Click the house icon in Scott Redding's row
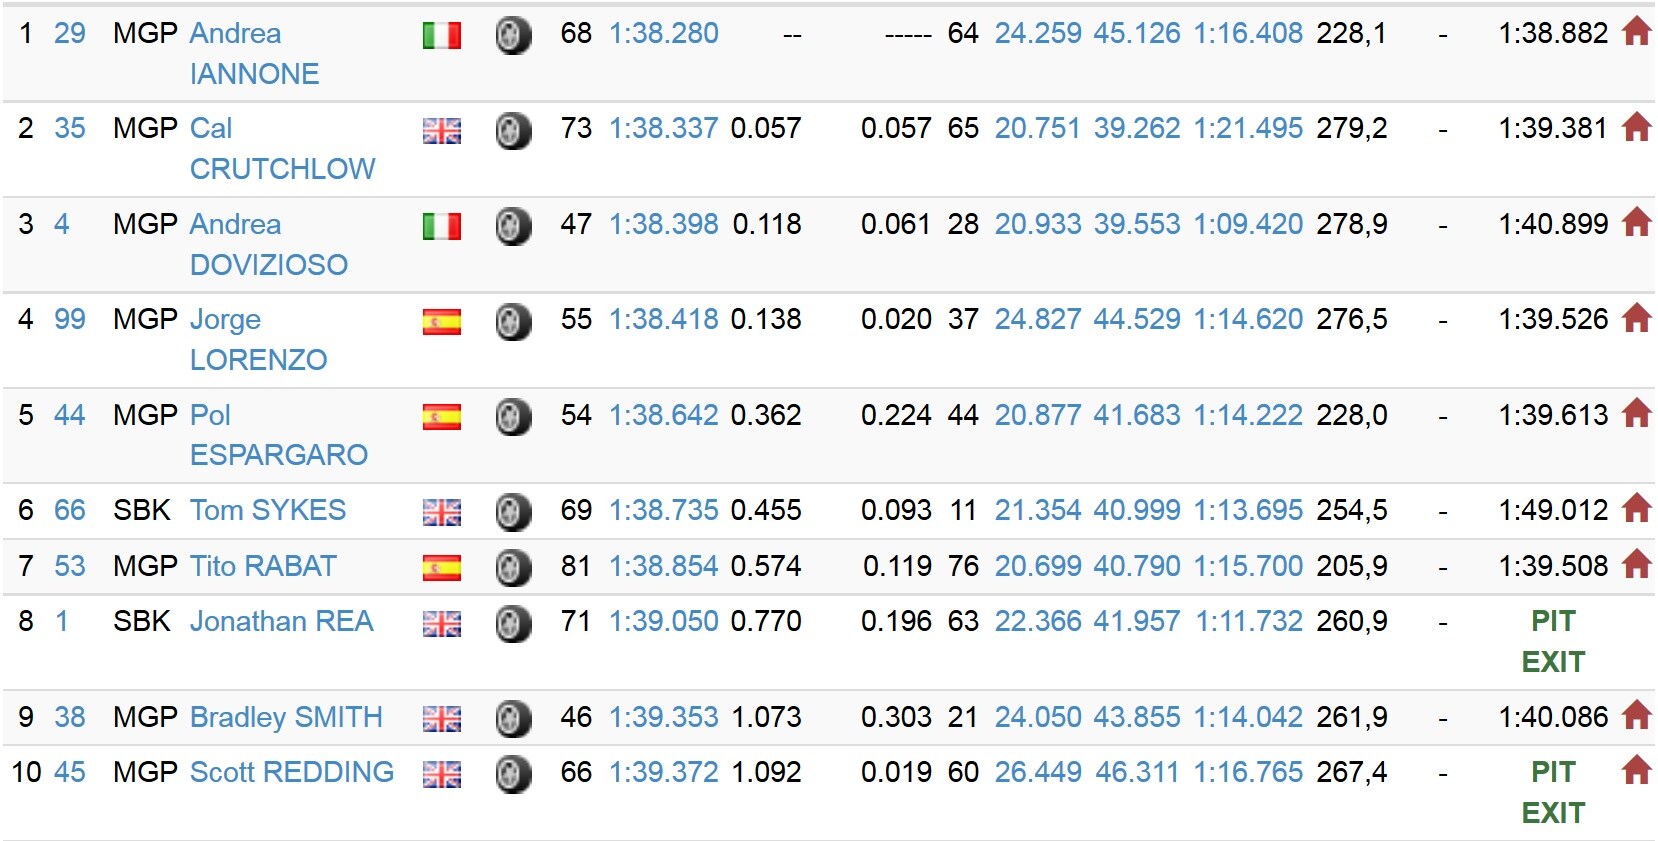 tap(1636, 770)
